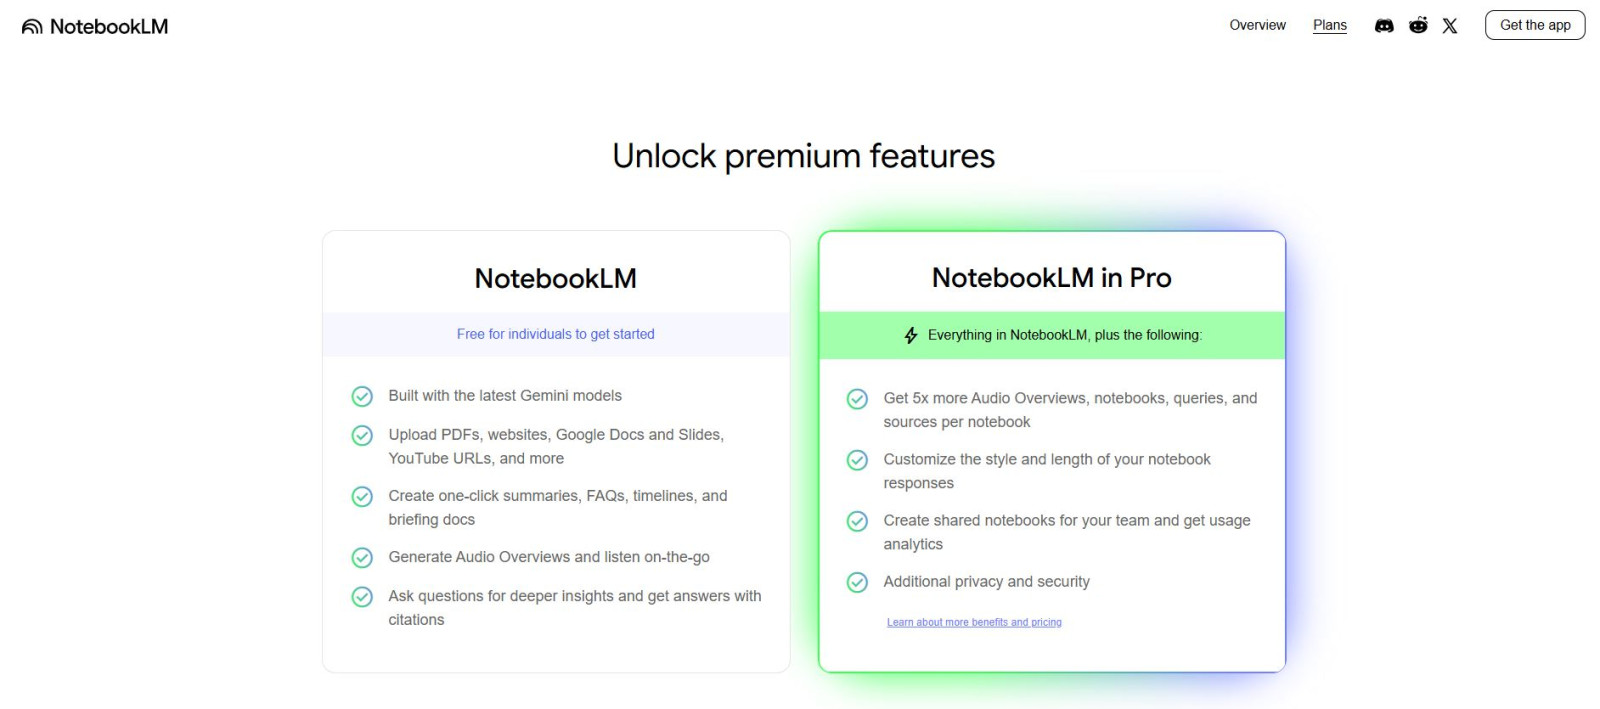Select the checkmark next to upload PDFs feature
The image size is (1600, 709).
362,437
